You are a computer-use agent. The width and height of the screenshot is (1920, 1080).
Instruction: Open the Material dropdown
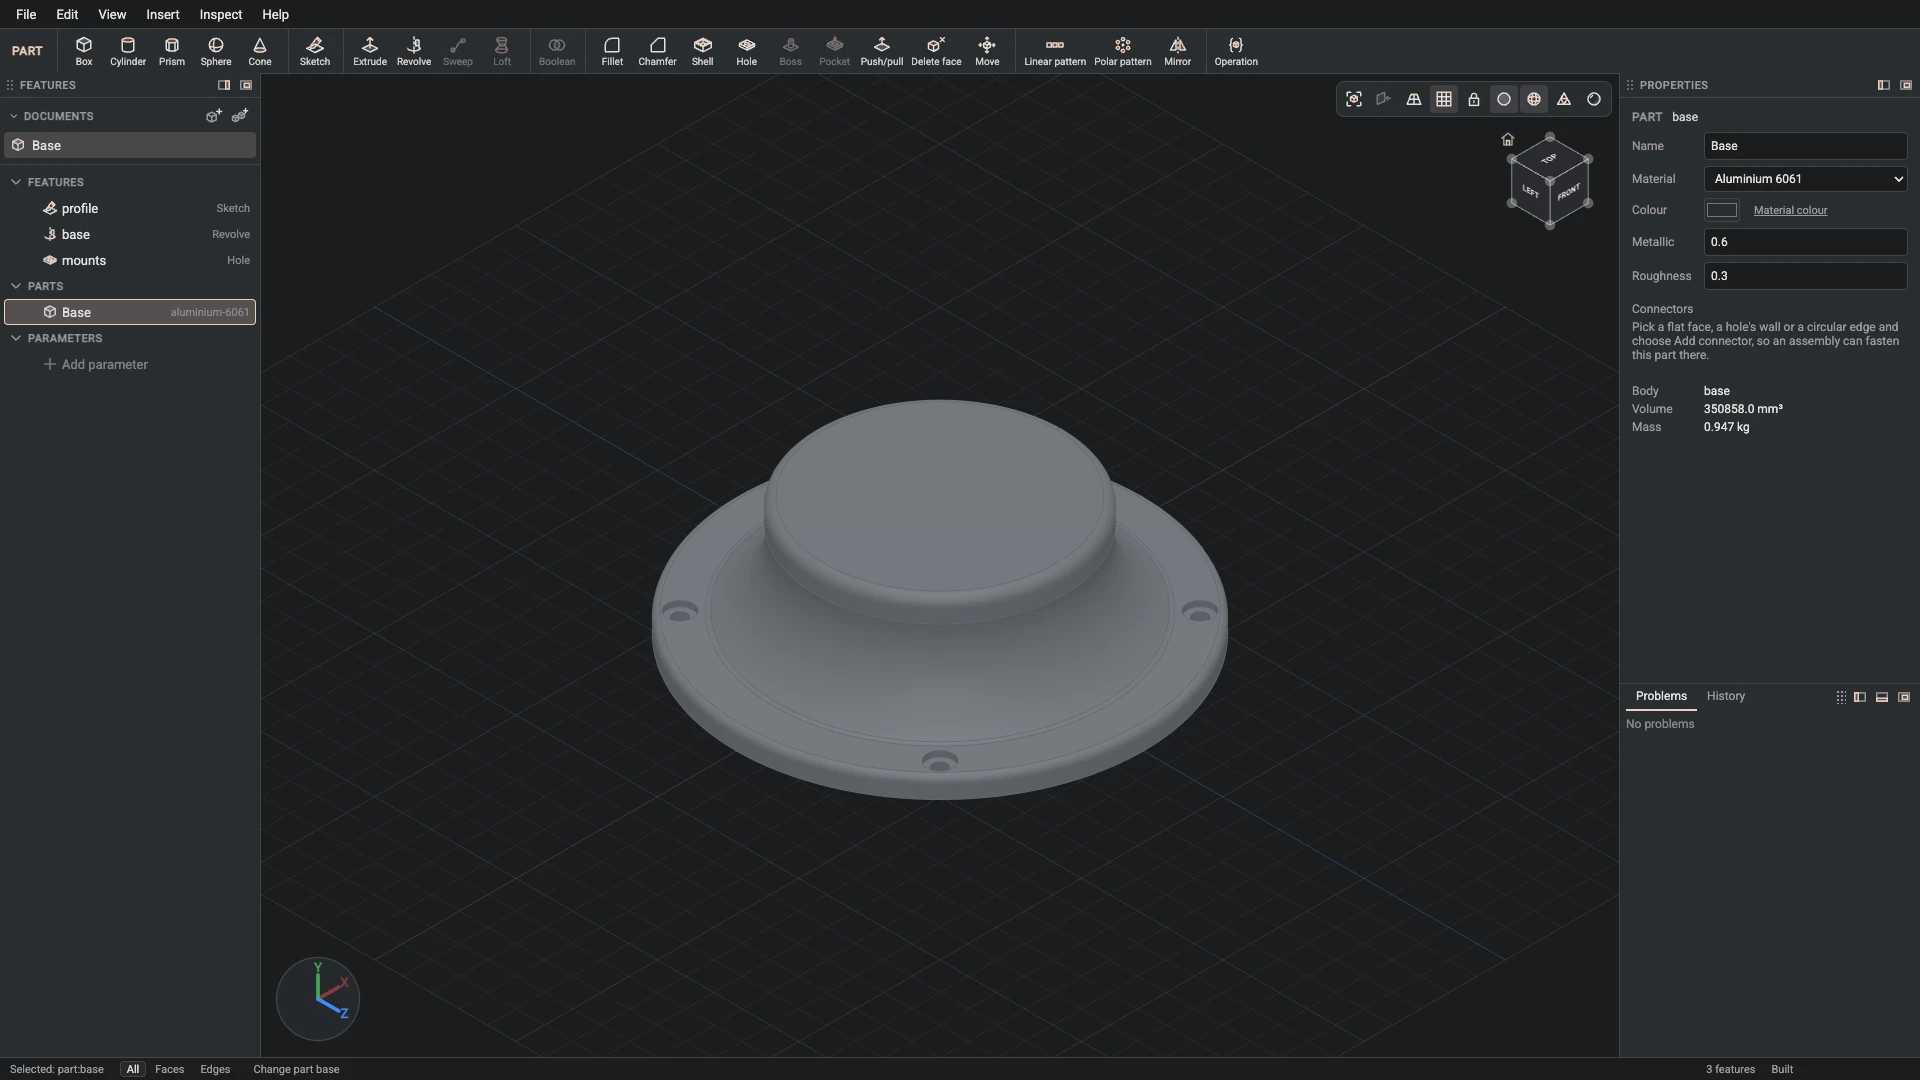(1806, 179)
